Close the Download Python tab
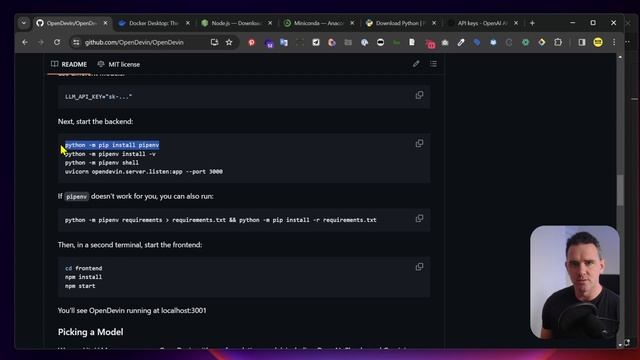 click(x=434, y=23)
